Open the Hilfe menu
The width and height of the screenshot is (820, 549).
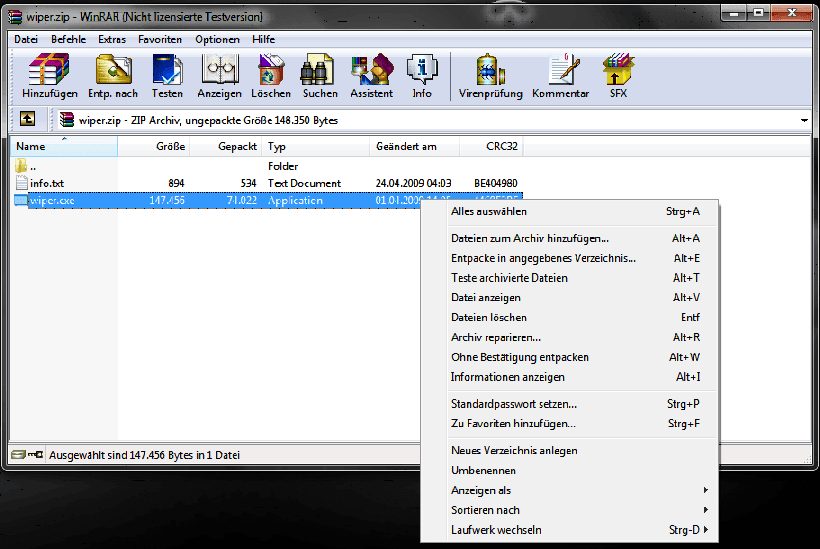click(x=264, y=39)
